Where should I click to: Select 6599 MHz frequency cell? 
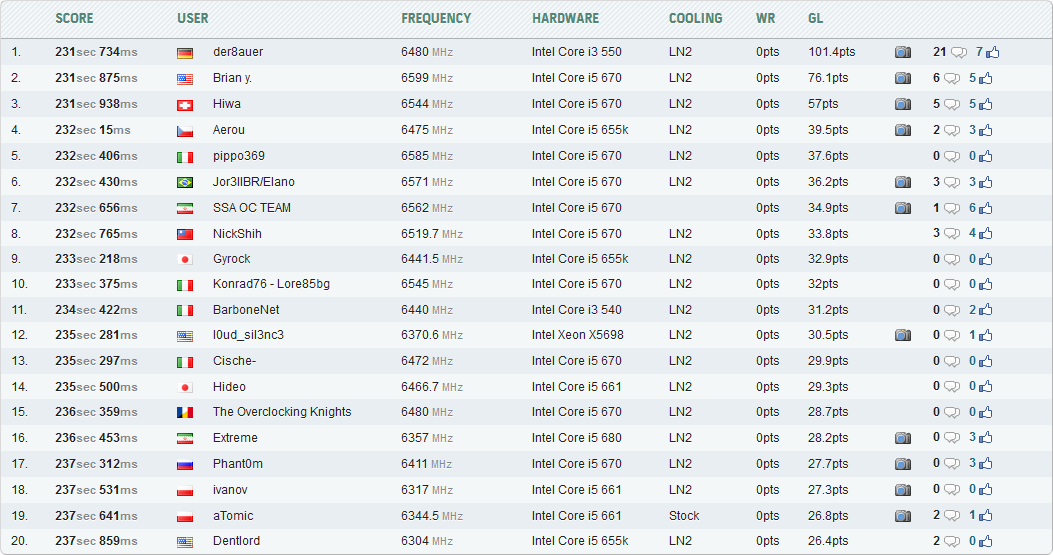pyautogui.click(x=427, y=78)
